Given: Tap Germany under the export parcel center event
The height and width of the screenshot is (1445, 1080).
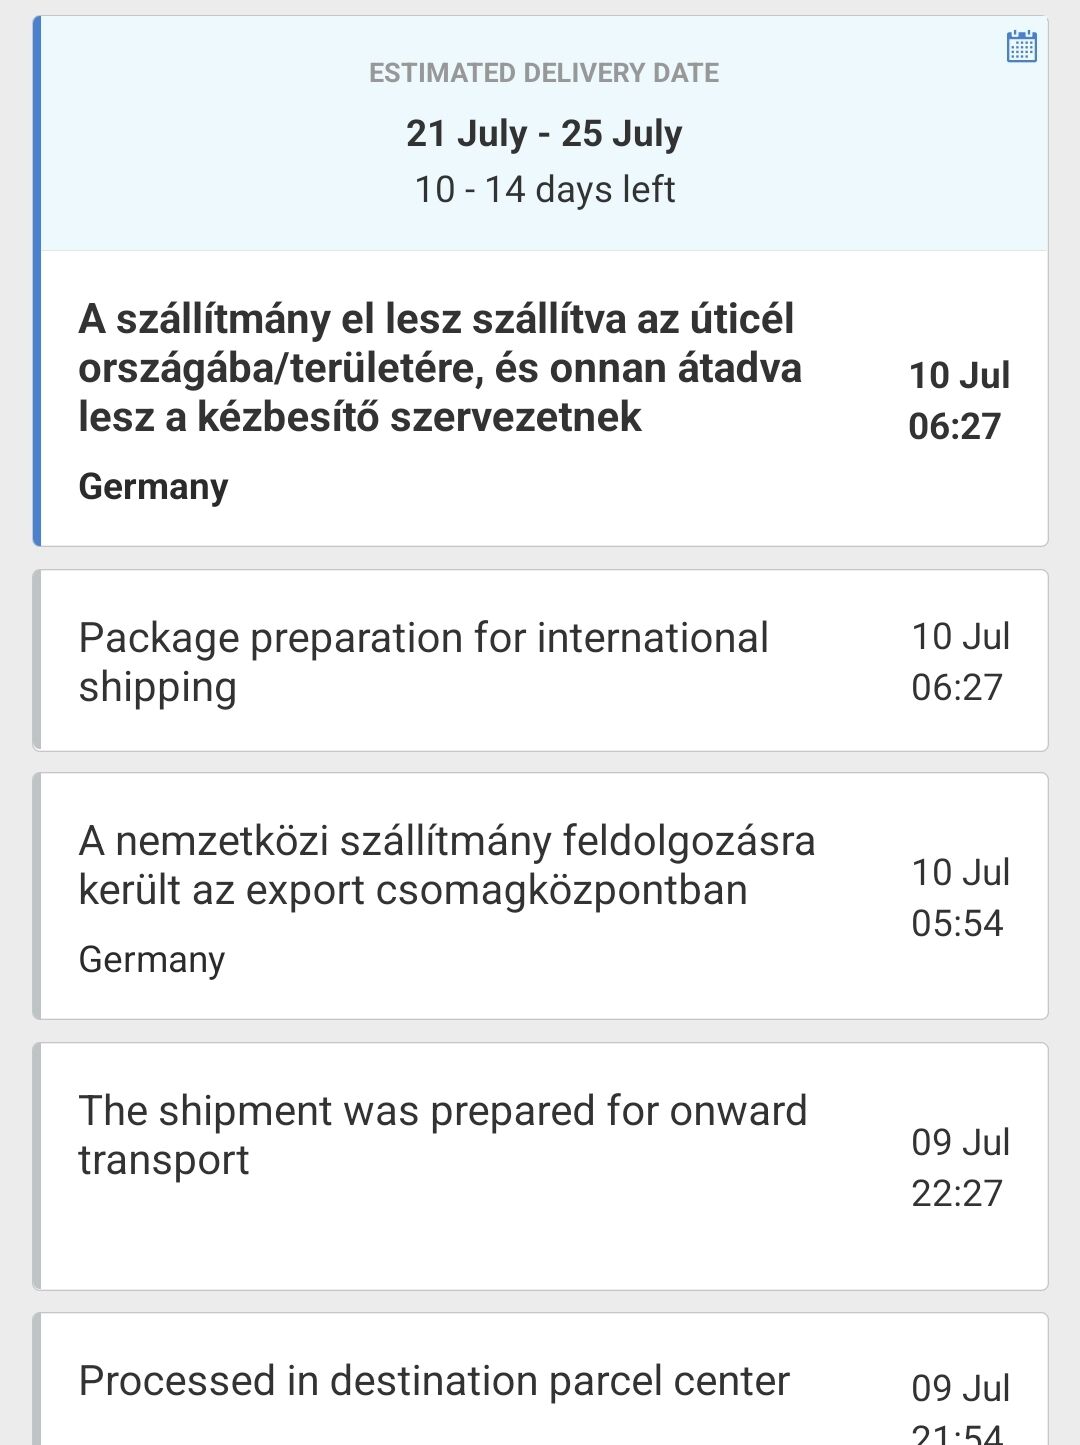Looking at the screenshot, I should (152, 960).
